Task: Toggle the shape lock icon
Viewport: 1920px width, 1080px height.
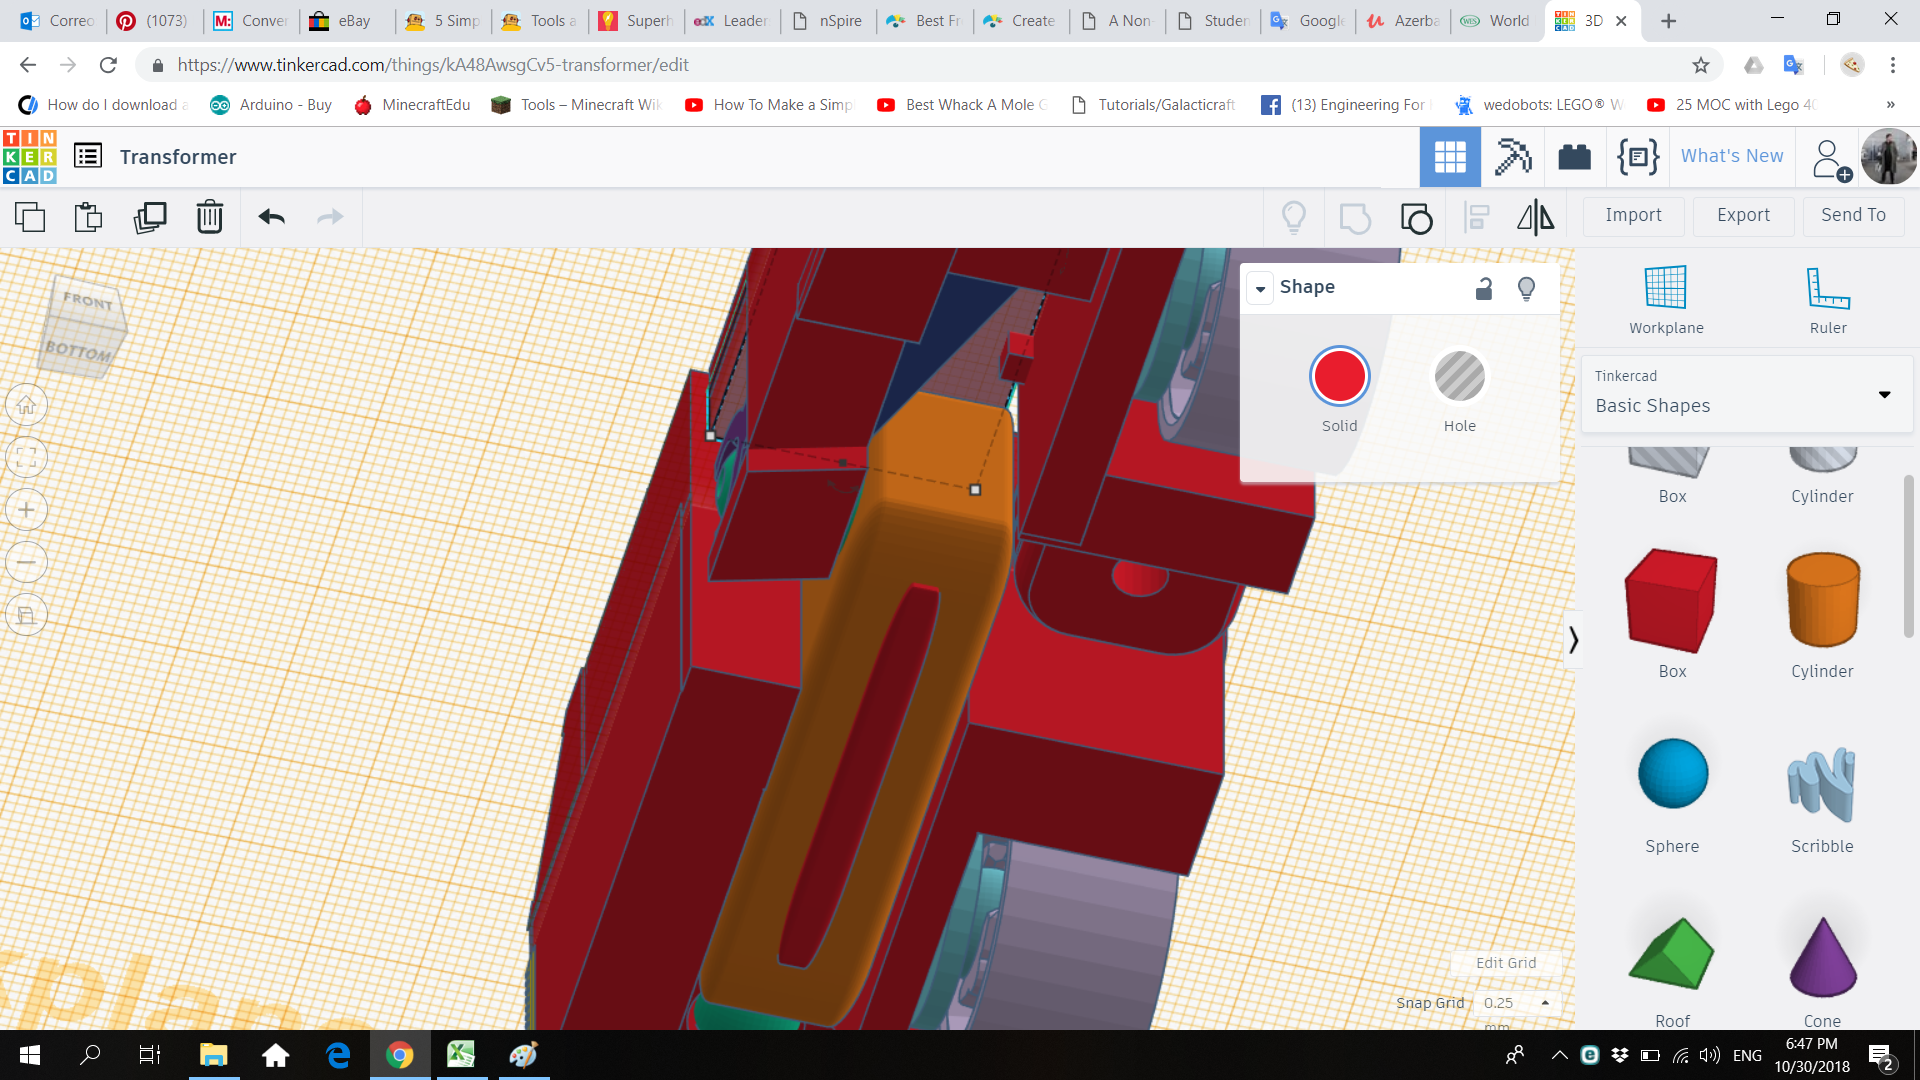Action: coord(1484,289)
